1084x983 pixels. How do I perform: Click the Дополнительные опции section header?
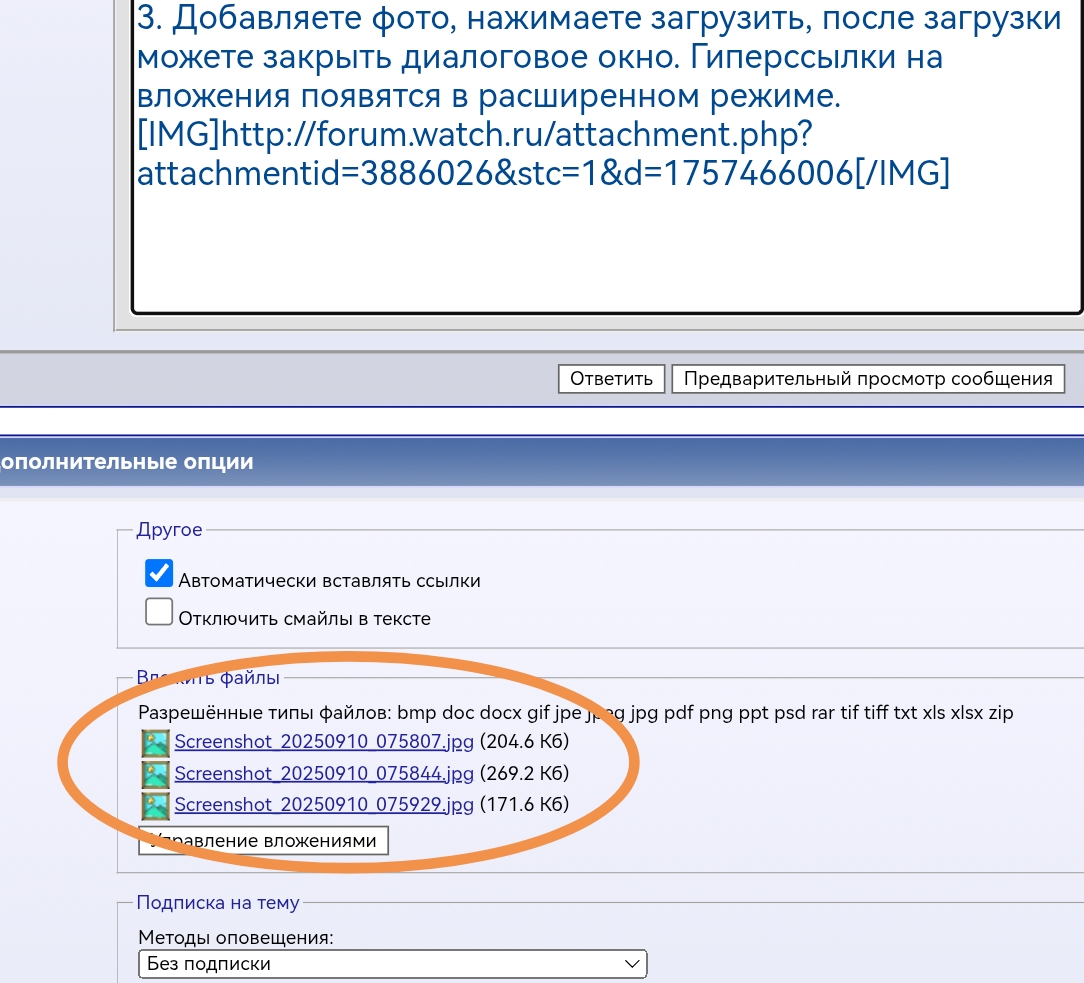125,462
